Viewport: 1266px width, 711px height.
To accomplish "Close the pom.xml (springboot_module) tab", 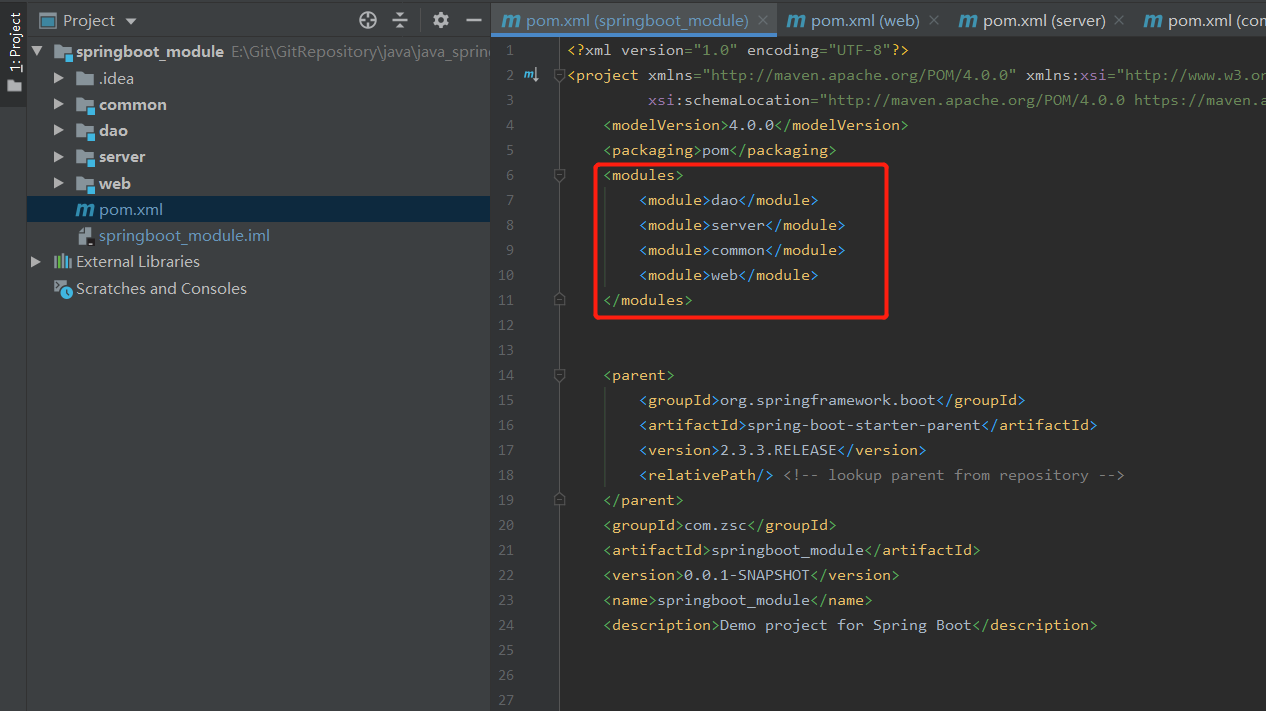I will [763, 20].
